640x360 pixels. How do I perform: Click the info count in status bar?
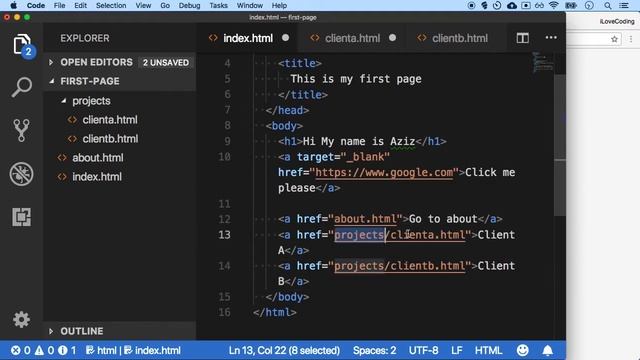[67, 350]
